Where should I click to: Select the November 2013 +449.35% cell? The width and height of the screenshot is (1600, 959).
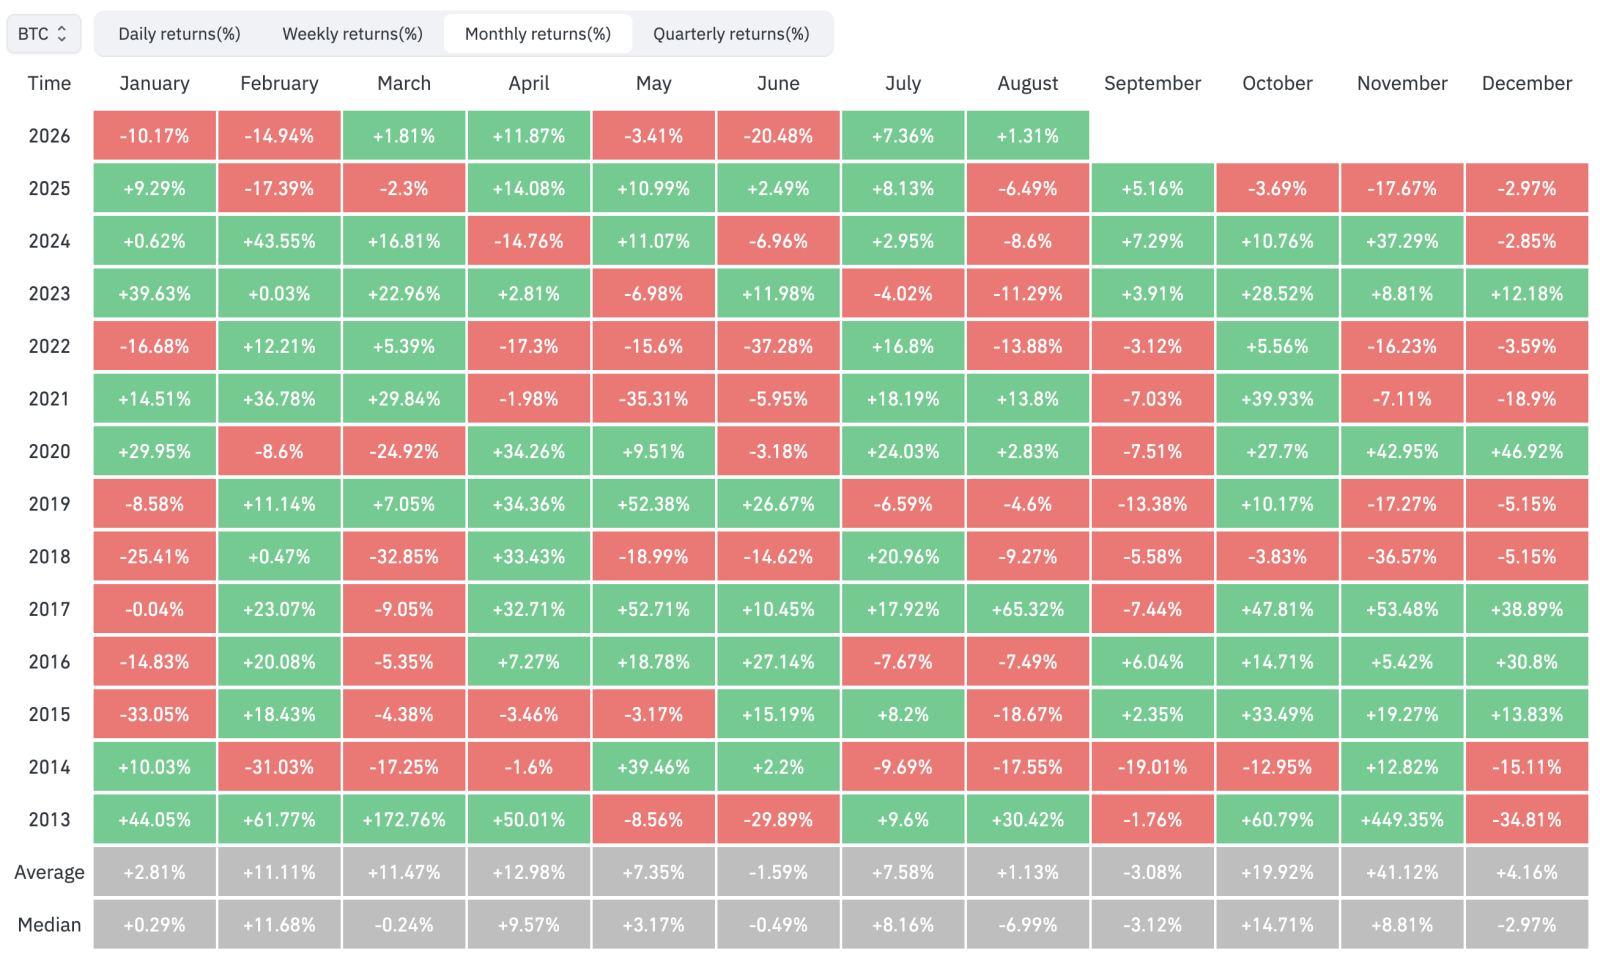pos(1402,820)
